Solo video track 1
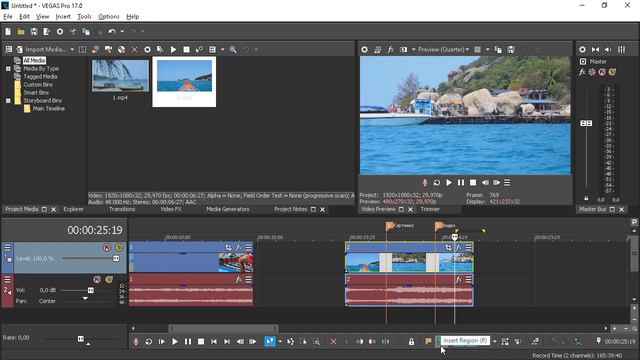The image size is (640, 360). (x=119, y=247)
